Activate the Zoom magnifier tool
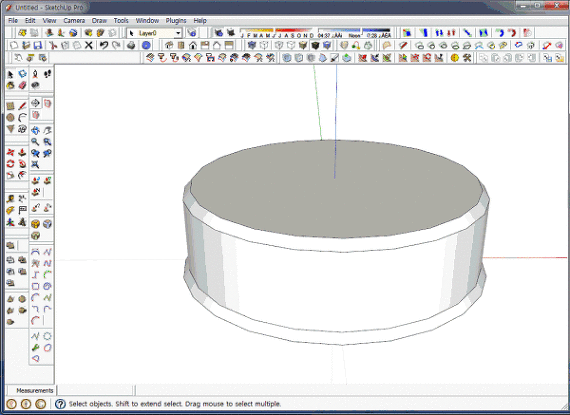This screenshot has width=570, height=415. coord(35,142)
